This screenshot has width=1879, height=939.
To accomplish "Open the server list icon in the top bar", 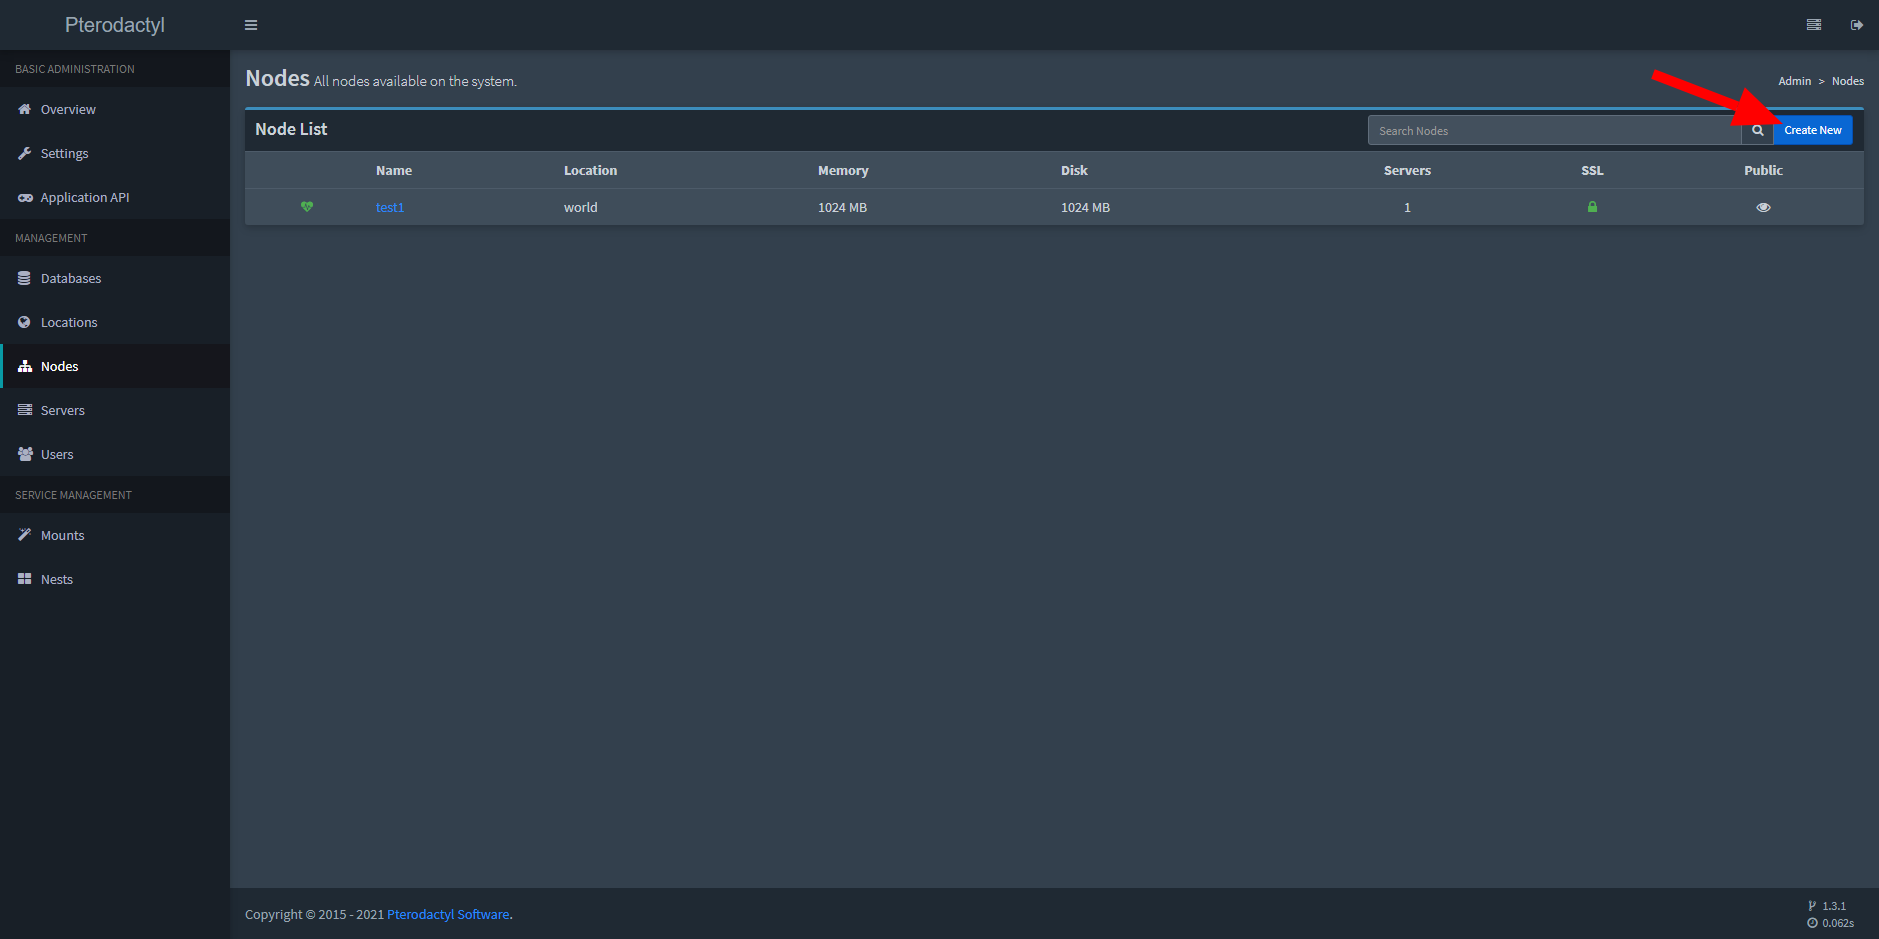I will (1813, 24).
